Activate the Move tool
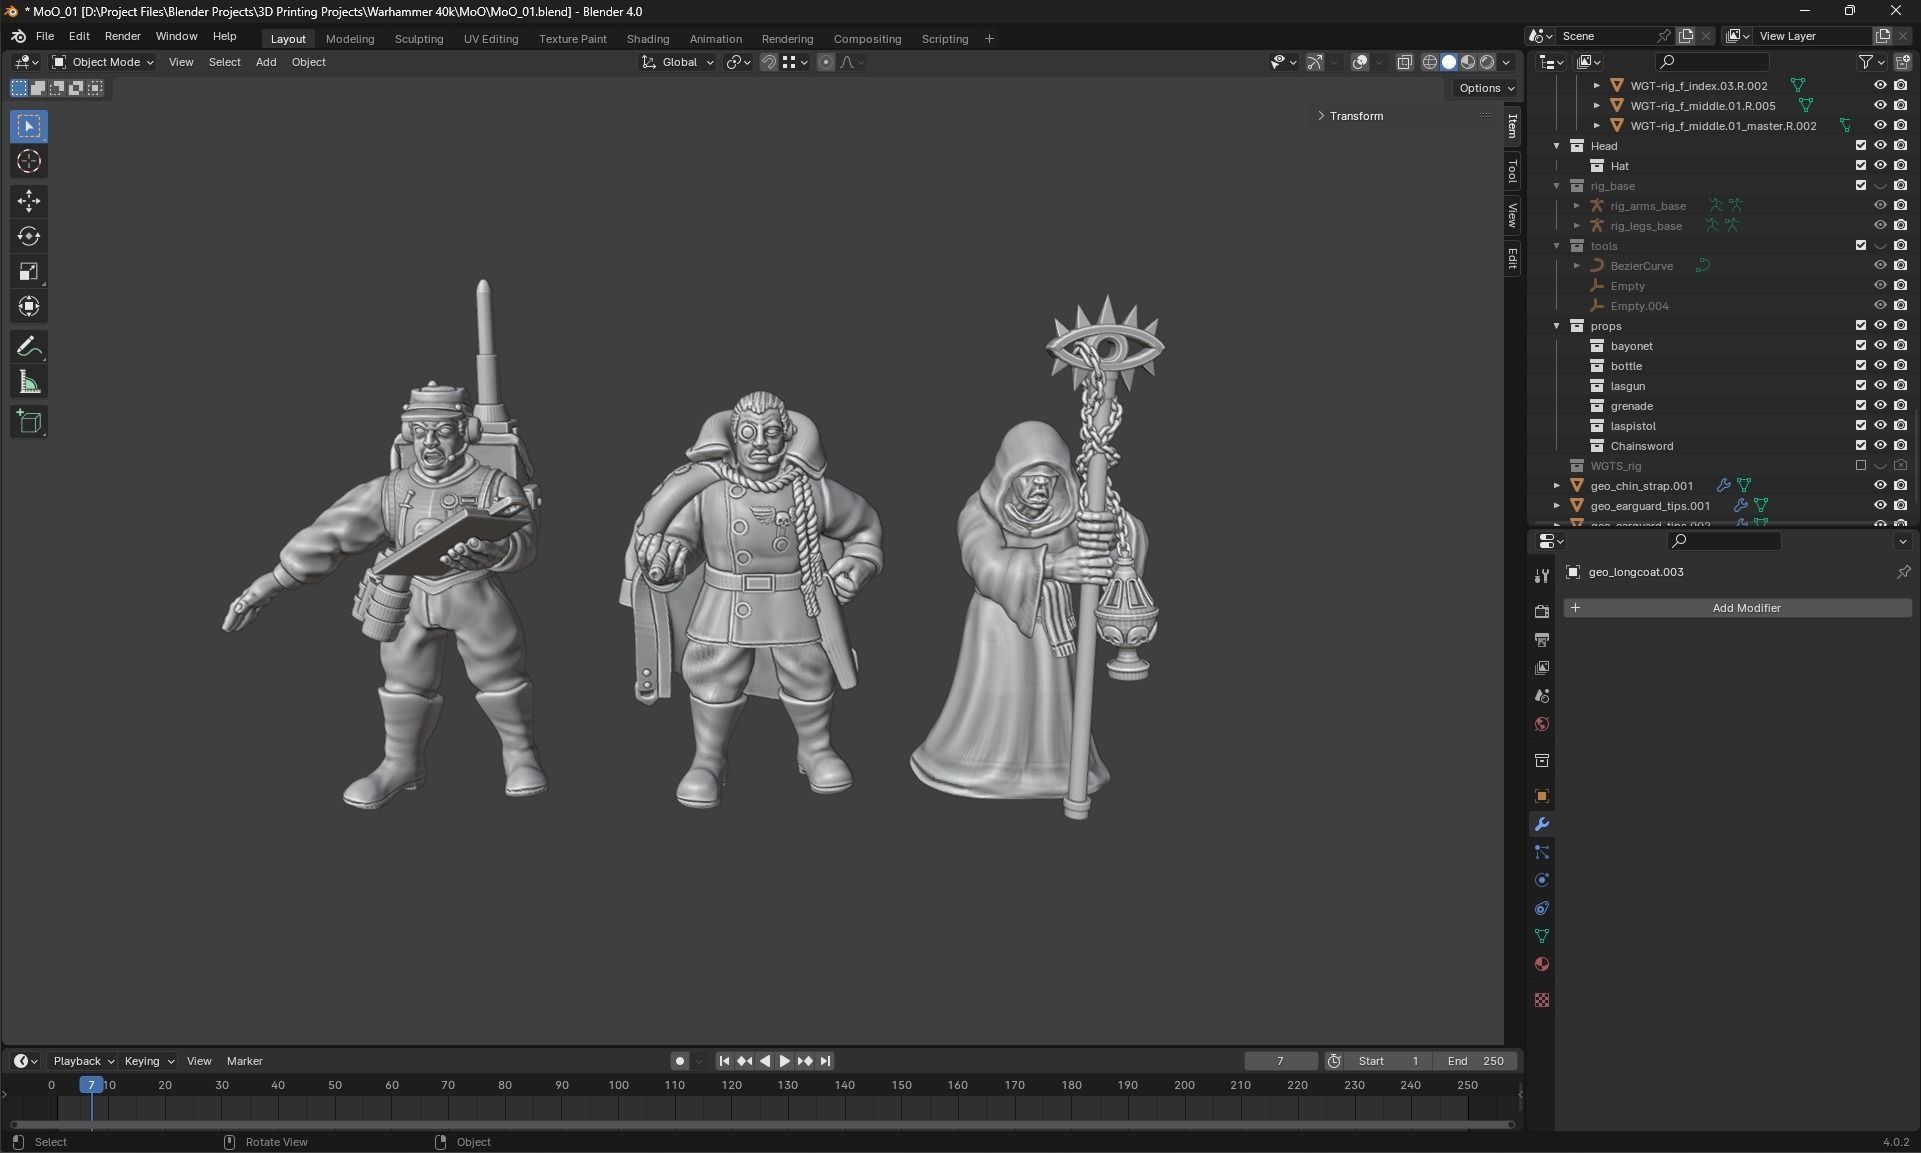1921x1153 pixels. click(28, 201)
